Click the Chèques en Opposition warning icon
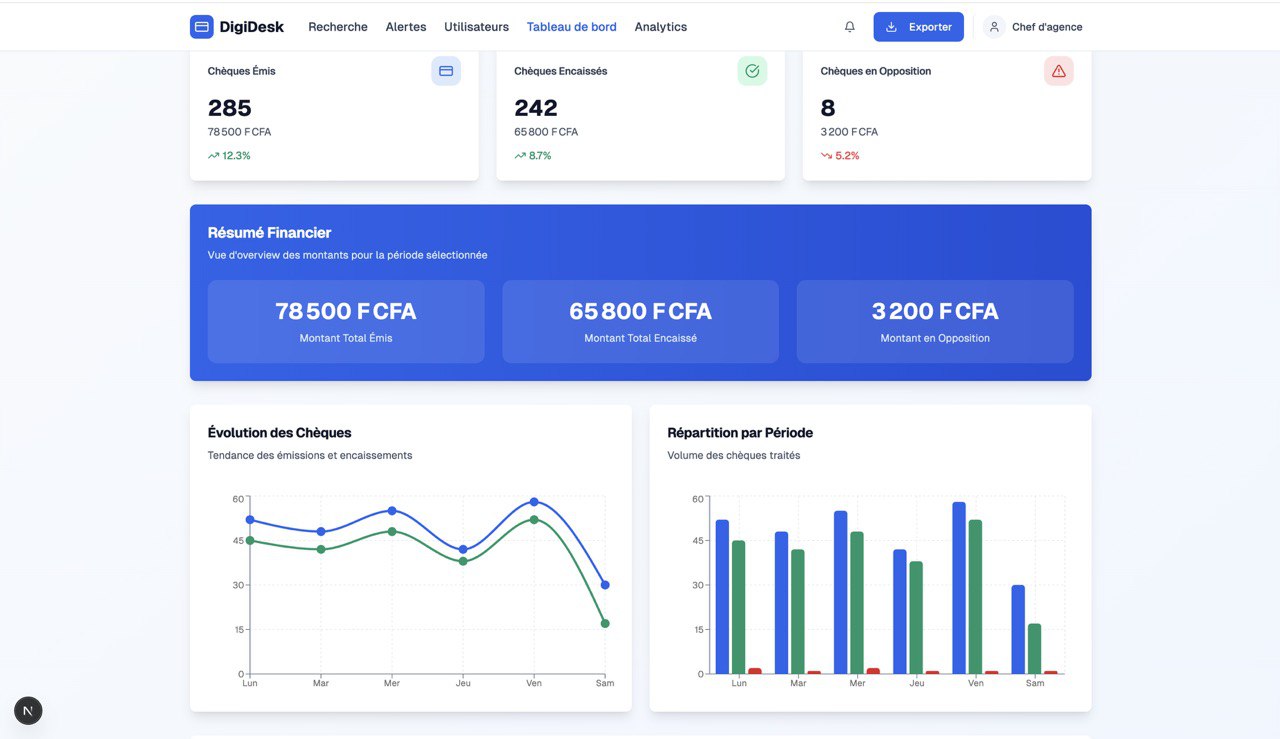1280x739 pixels. coord(1058,71)
